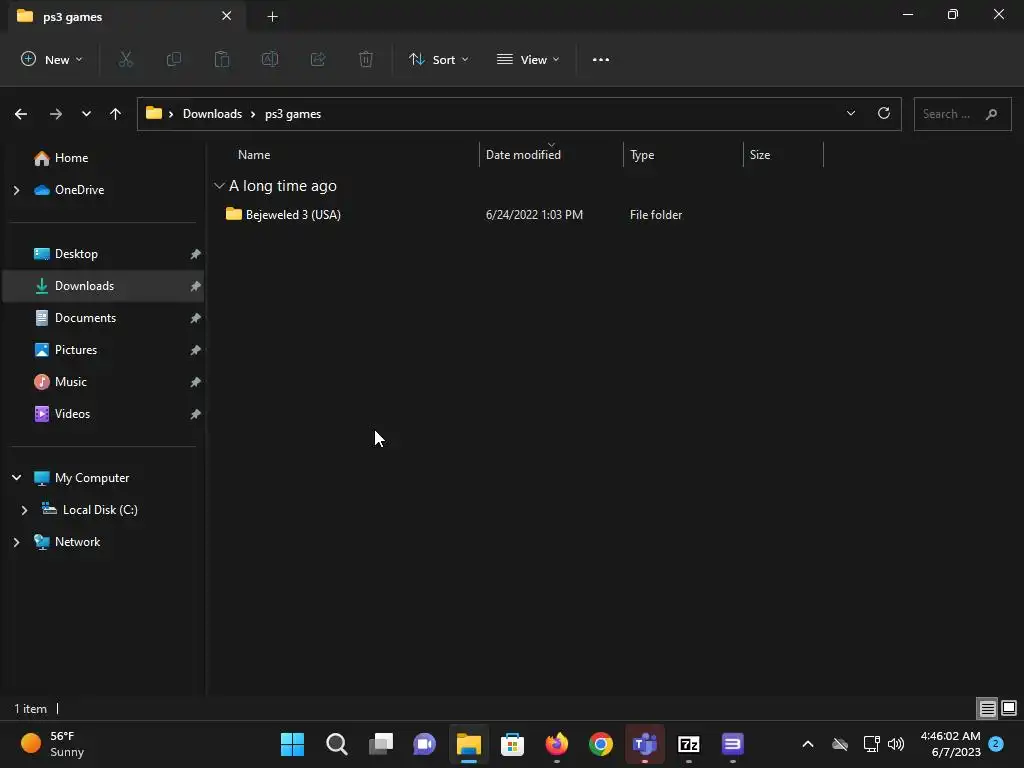This screenshot has height=768, width=1024.
Task: Open Microsoft Store from taskbar
Action: (x=513, y=744)
